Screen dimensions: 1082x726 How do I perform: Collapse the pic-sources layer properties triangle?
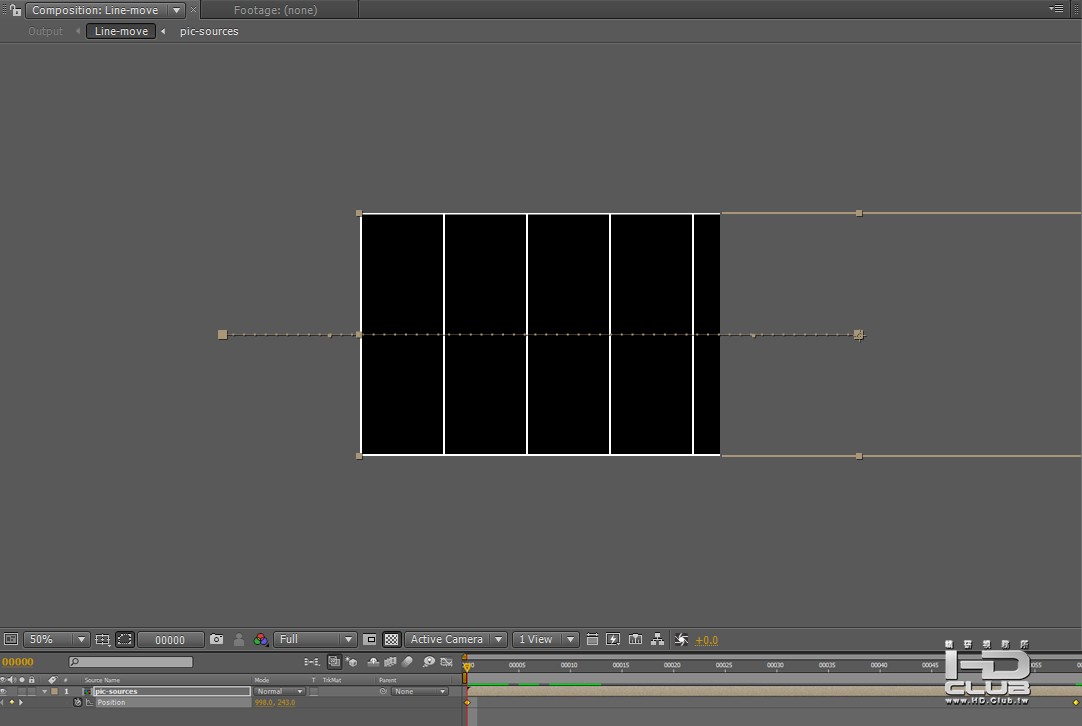[x=44, y=691]
